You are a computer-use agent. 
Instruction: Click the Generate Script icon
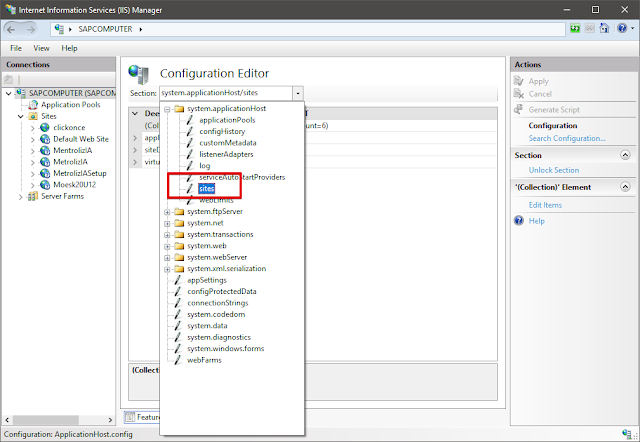click(519, 109)
